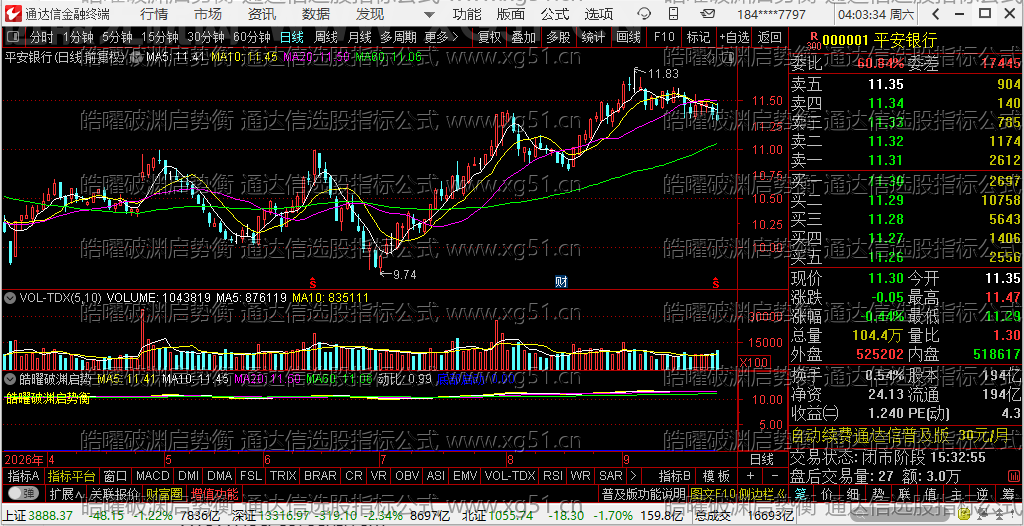Click the 通达信 red logo icon
The width and height of the screenshot is (1024, 526).
12,12
